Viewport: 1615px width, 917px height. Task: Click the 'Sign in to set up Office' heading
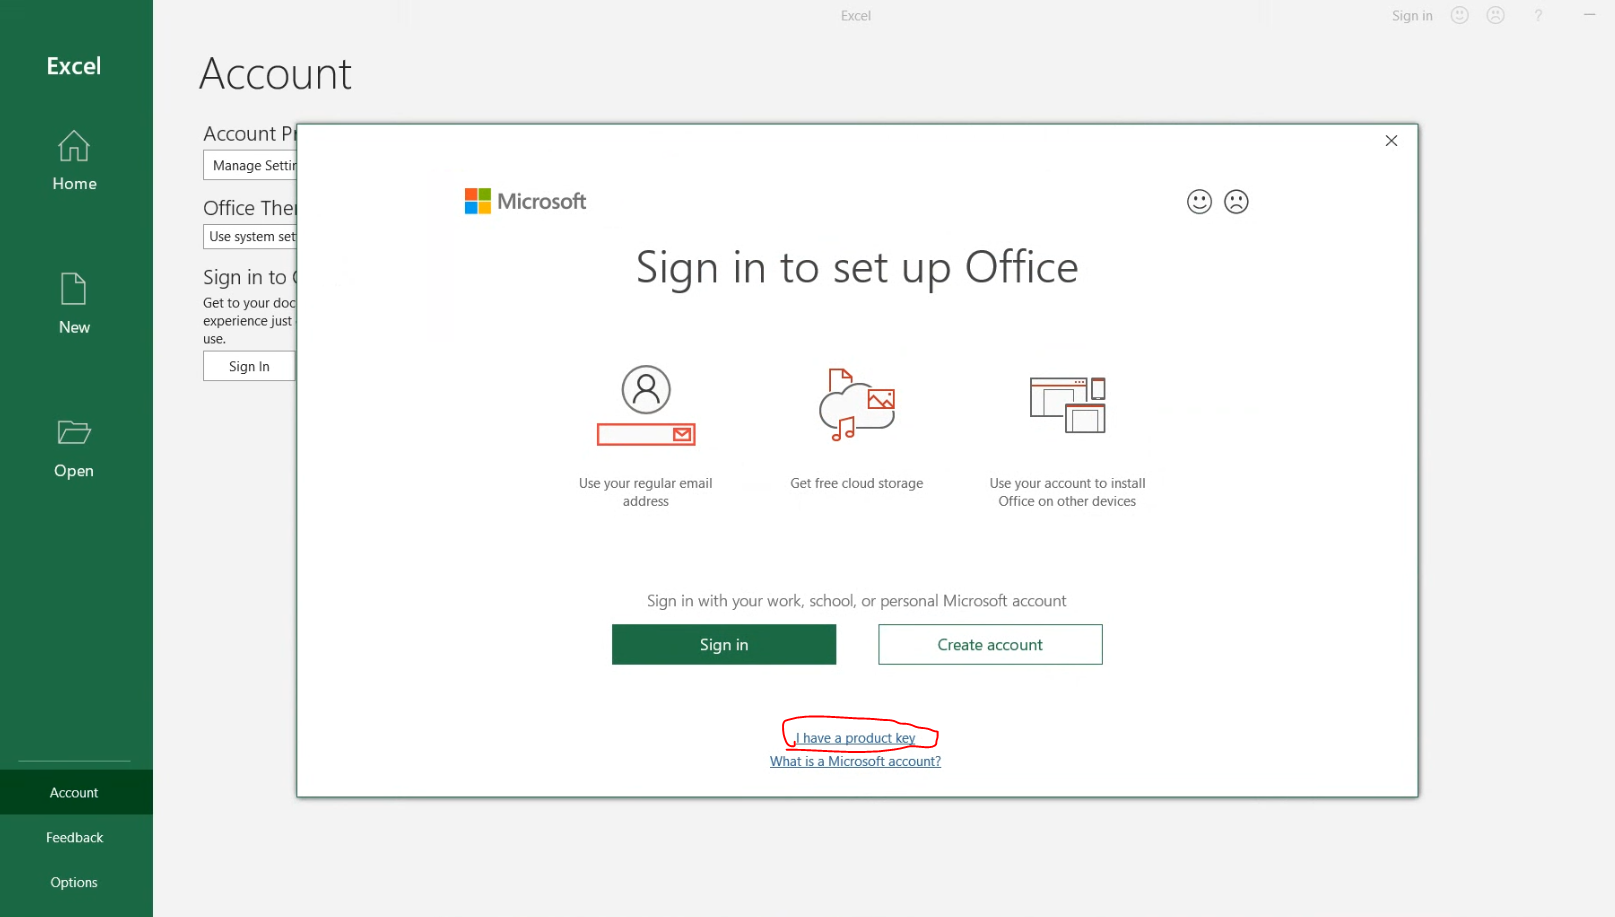click(857, 268)
